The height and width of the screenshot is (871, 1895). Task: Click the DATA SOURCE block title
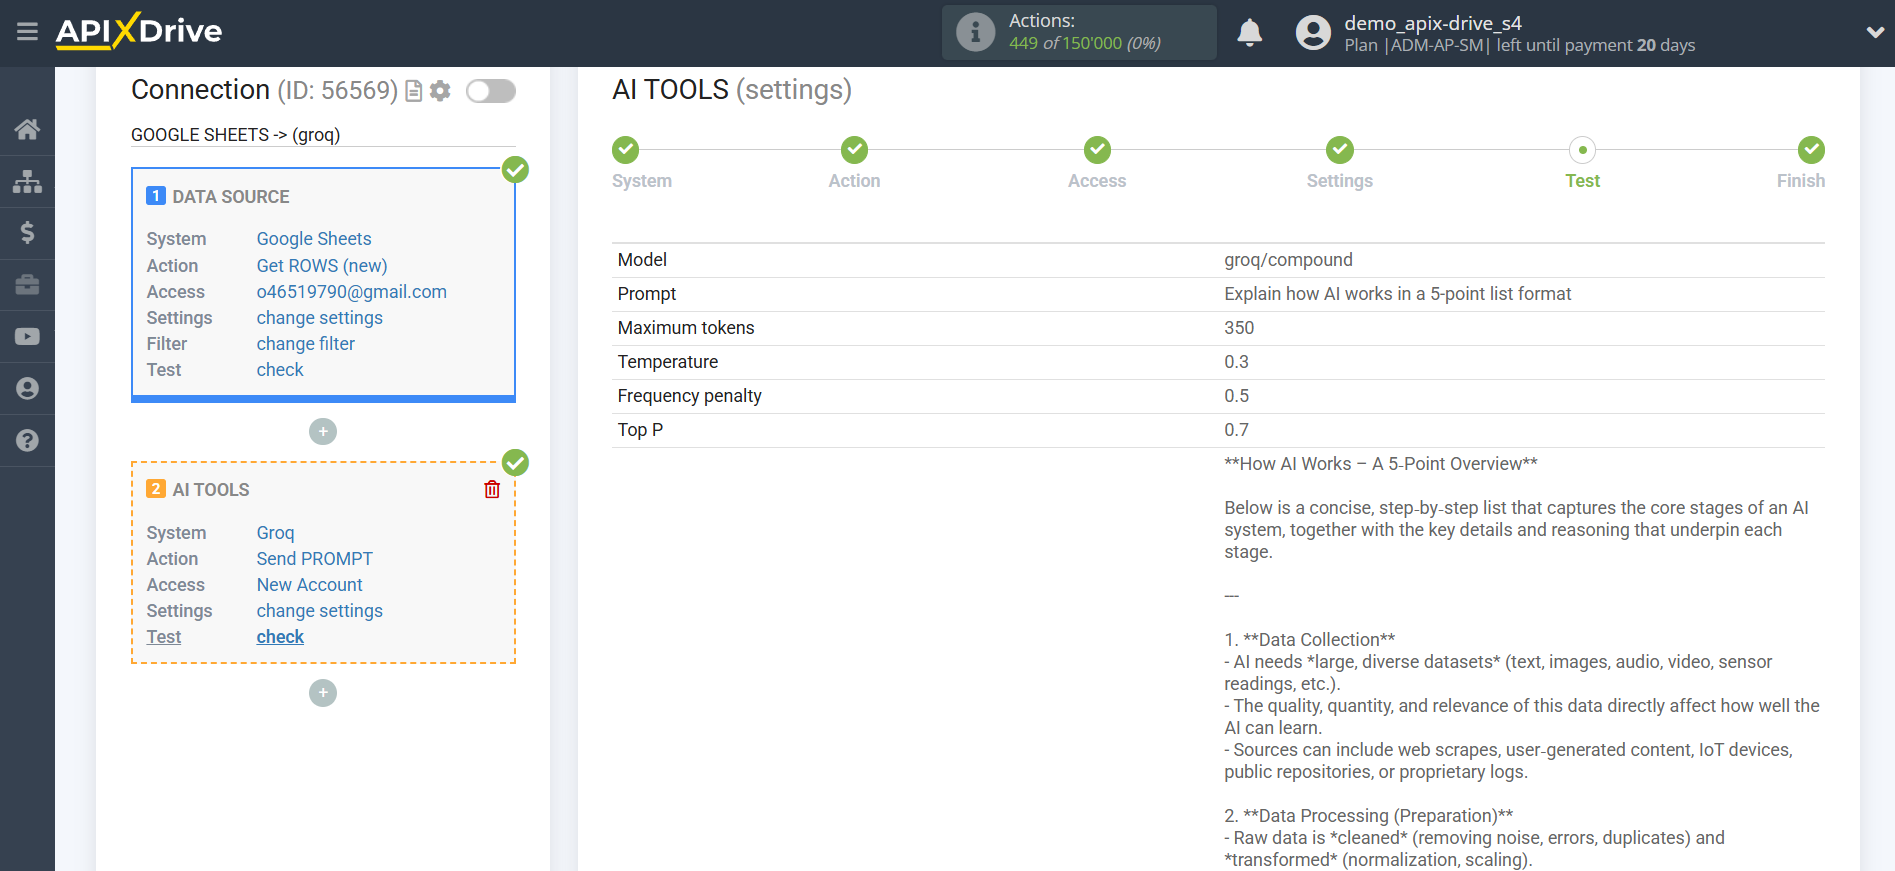[231, 197]
